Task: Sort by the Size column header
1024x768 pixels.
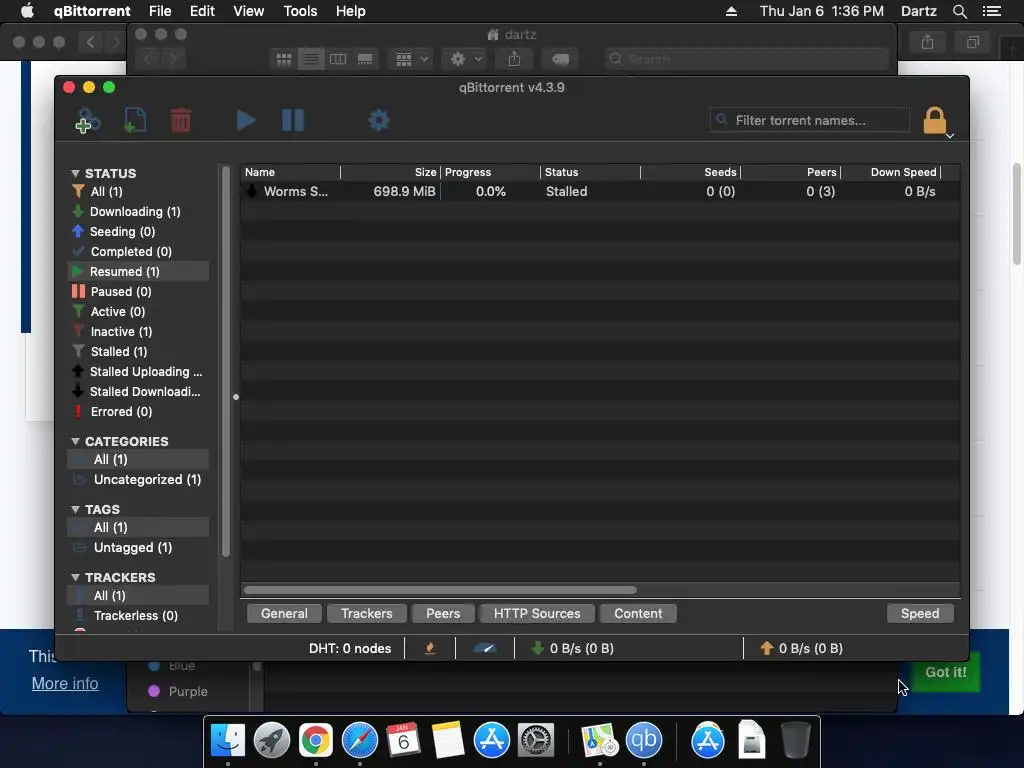Action: click(391, 172)
